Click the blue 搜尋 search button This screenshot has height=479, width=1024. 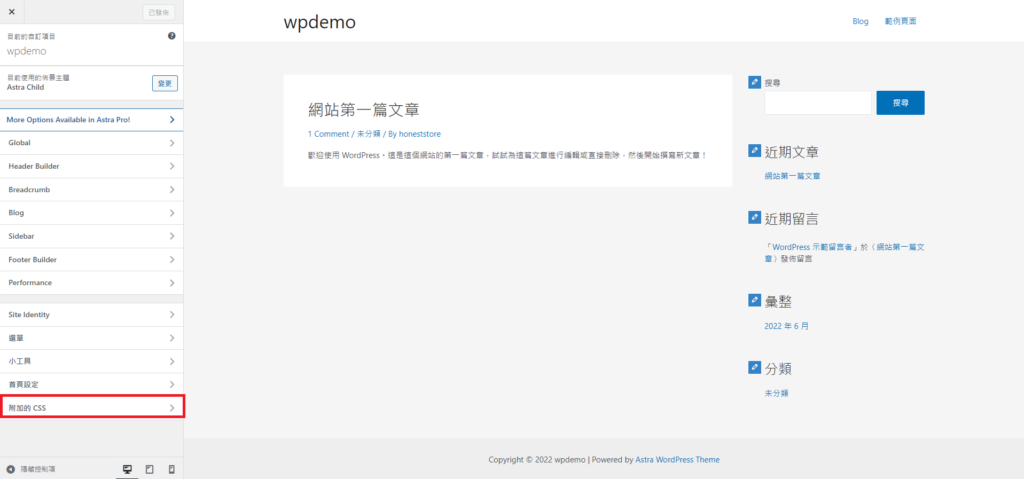[900, 103]
